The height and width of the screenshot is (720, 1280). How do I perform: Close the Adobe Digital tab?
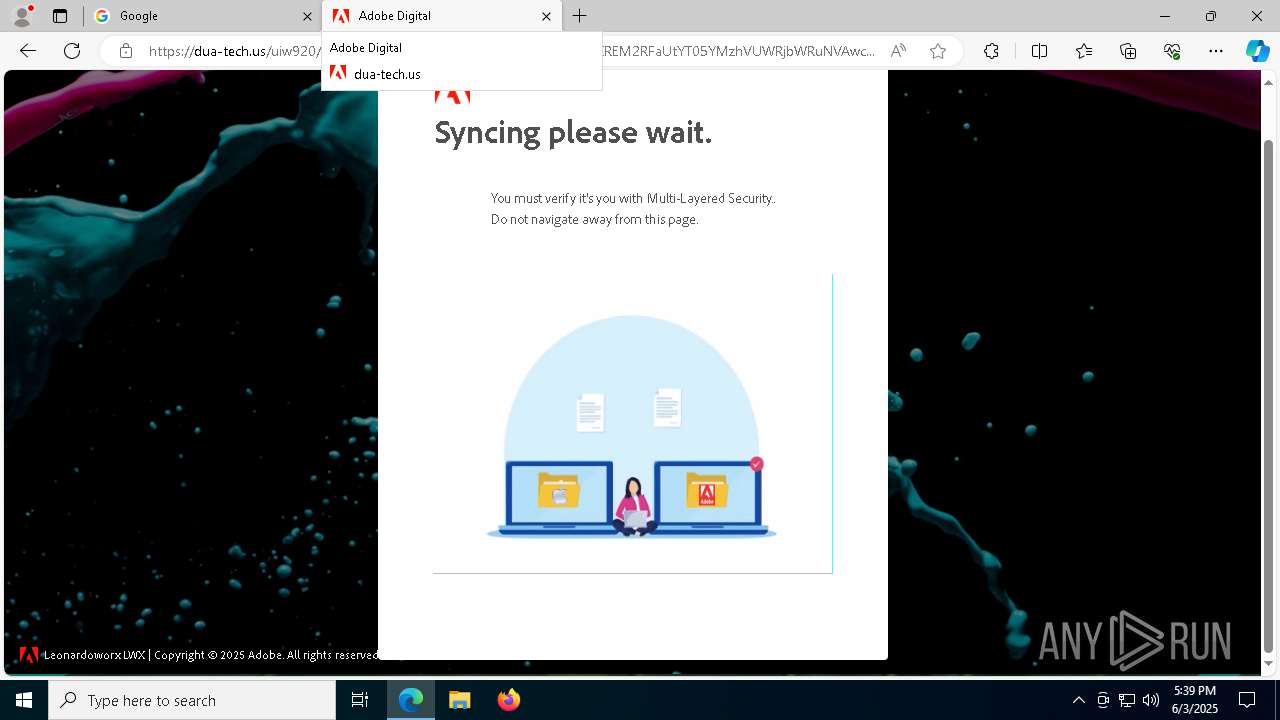[546, 16]
